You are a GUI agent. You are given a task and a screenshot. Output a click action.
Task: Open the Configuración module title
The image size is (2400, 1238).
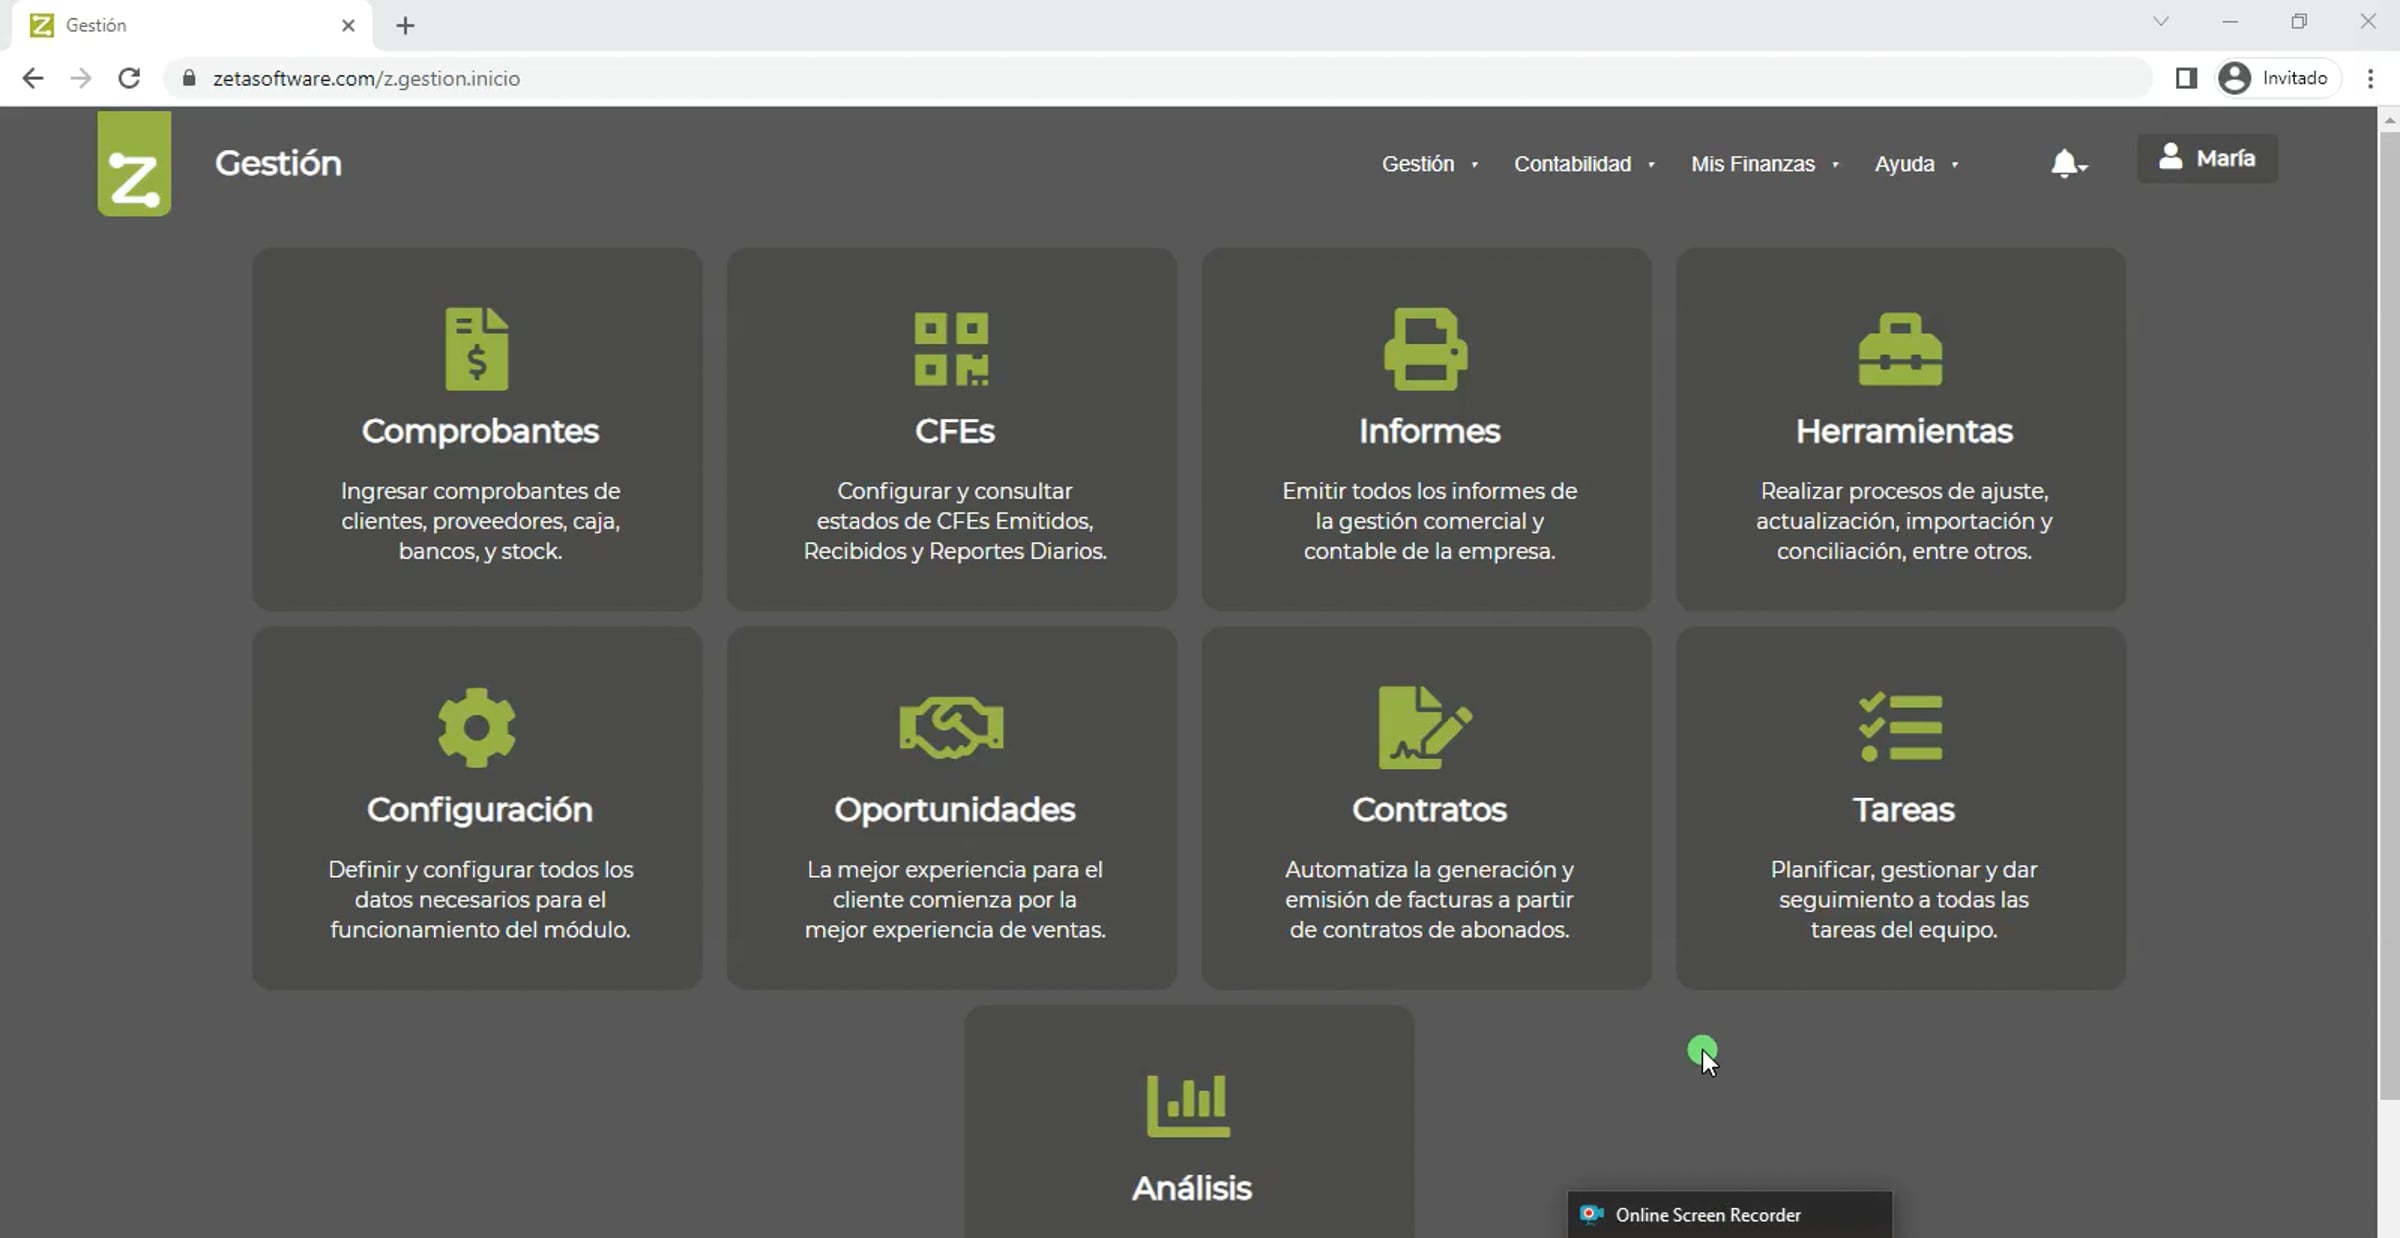(480, 810)
